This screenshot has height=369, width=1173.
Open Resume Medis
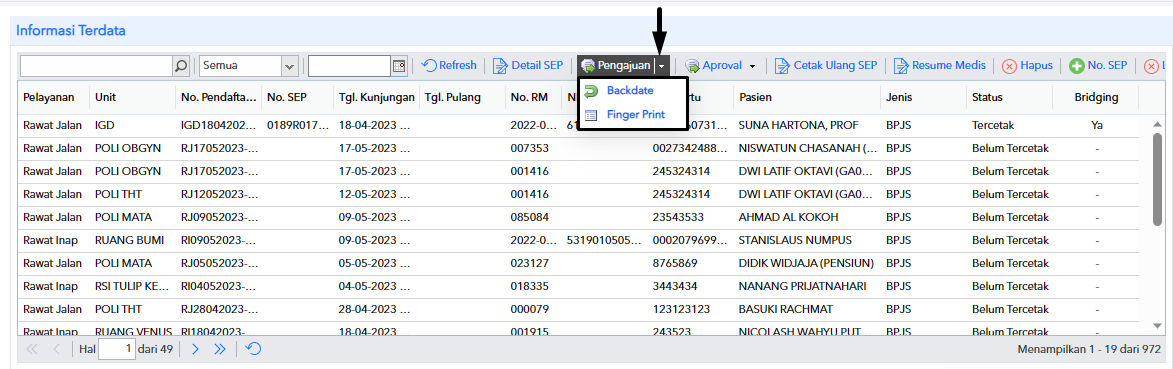[x=940, y=65]
